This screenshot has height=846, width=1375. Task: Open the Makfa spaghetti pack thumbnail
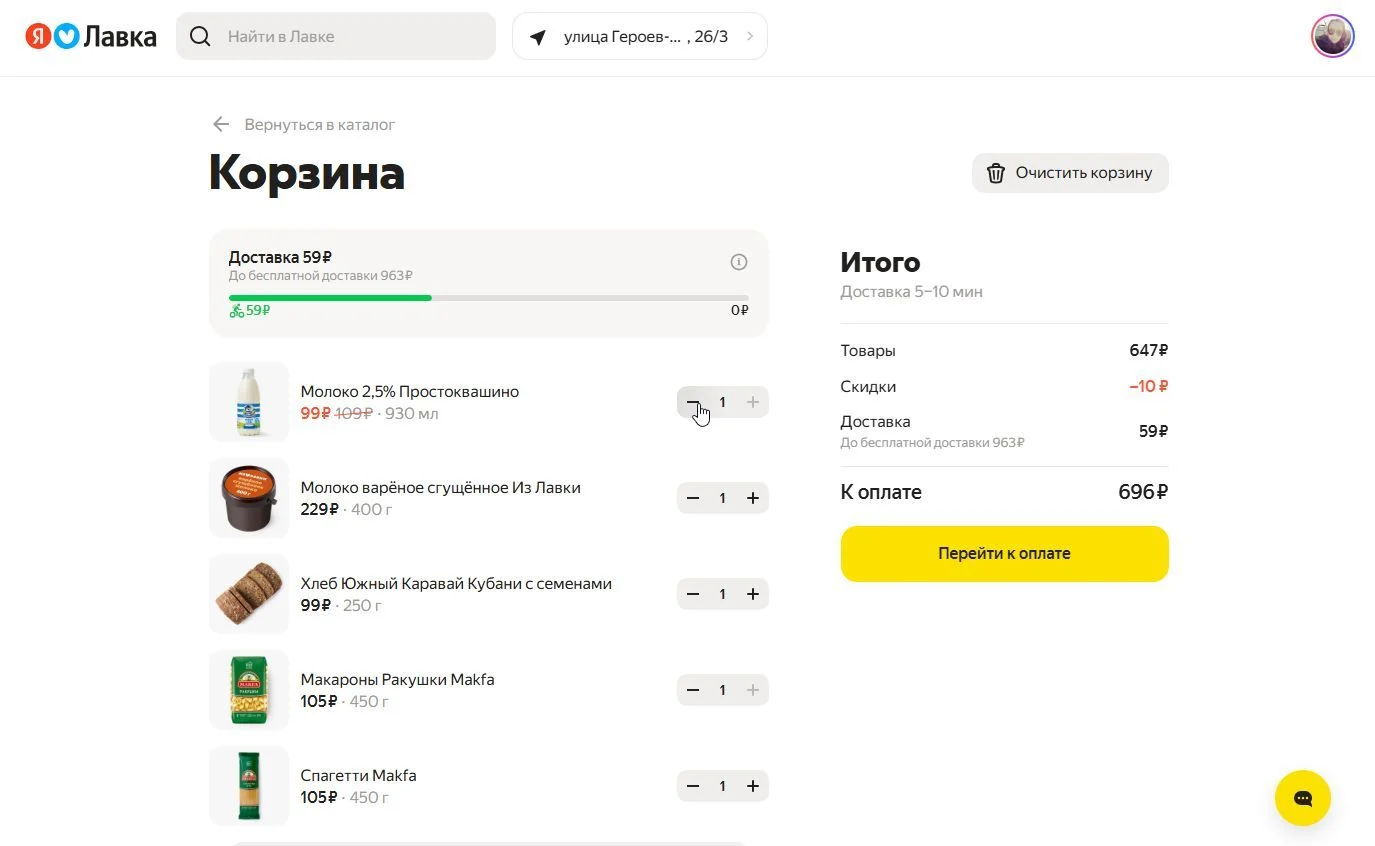pyautogui.click(x=249, y=786)
